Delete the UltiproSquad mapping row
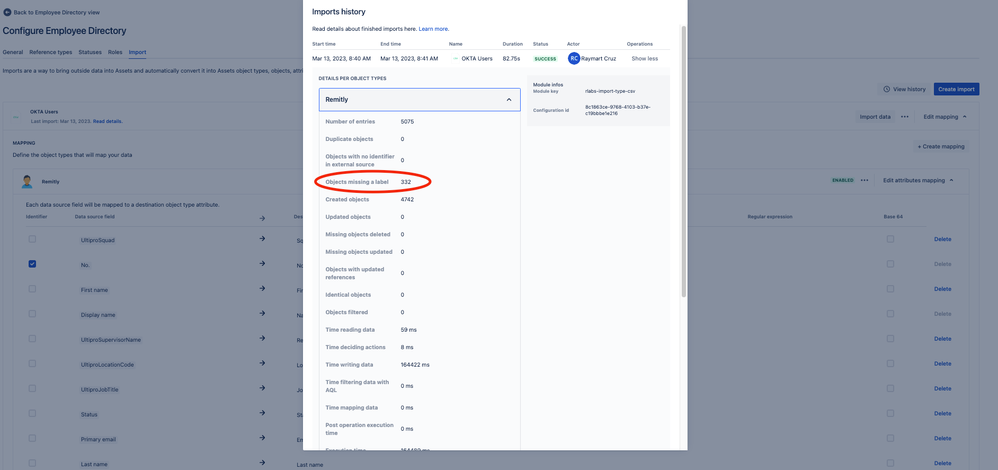Image resolution: width=998 pixels, height=470 pixels. (x=942, y=239)
